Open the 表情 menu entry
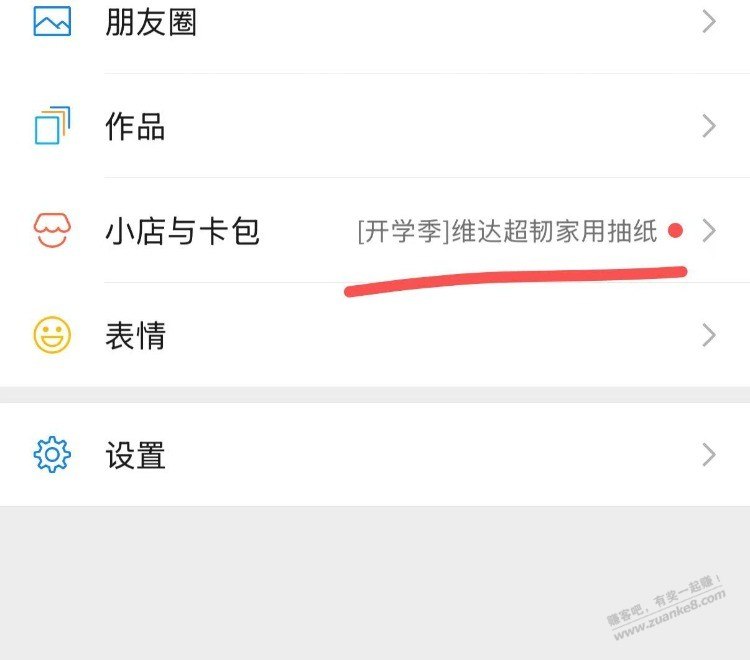This screenshot has height=660, width=750. click(x=375, y=335)
